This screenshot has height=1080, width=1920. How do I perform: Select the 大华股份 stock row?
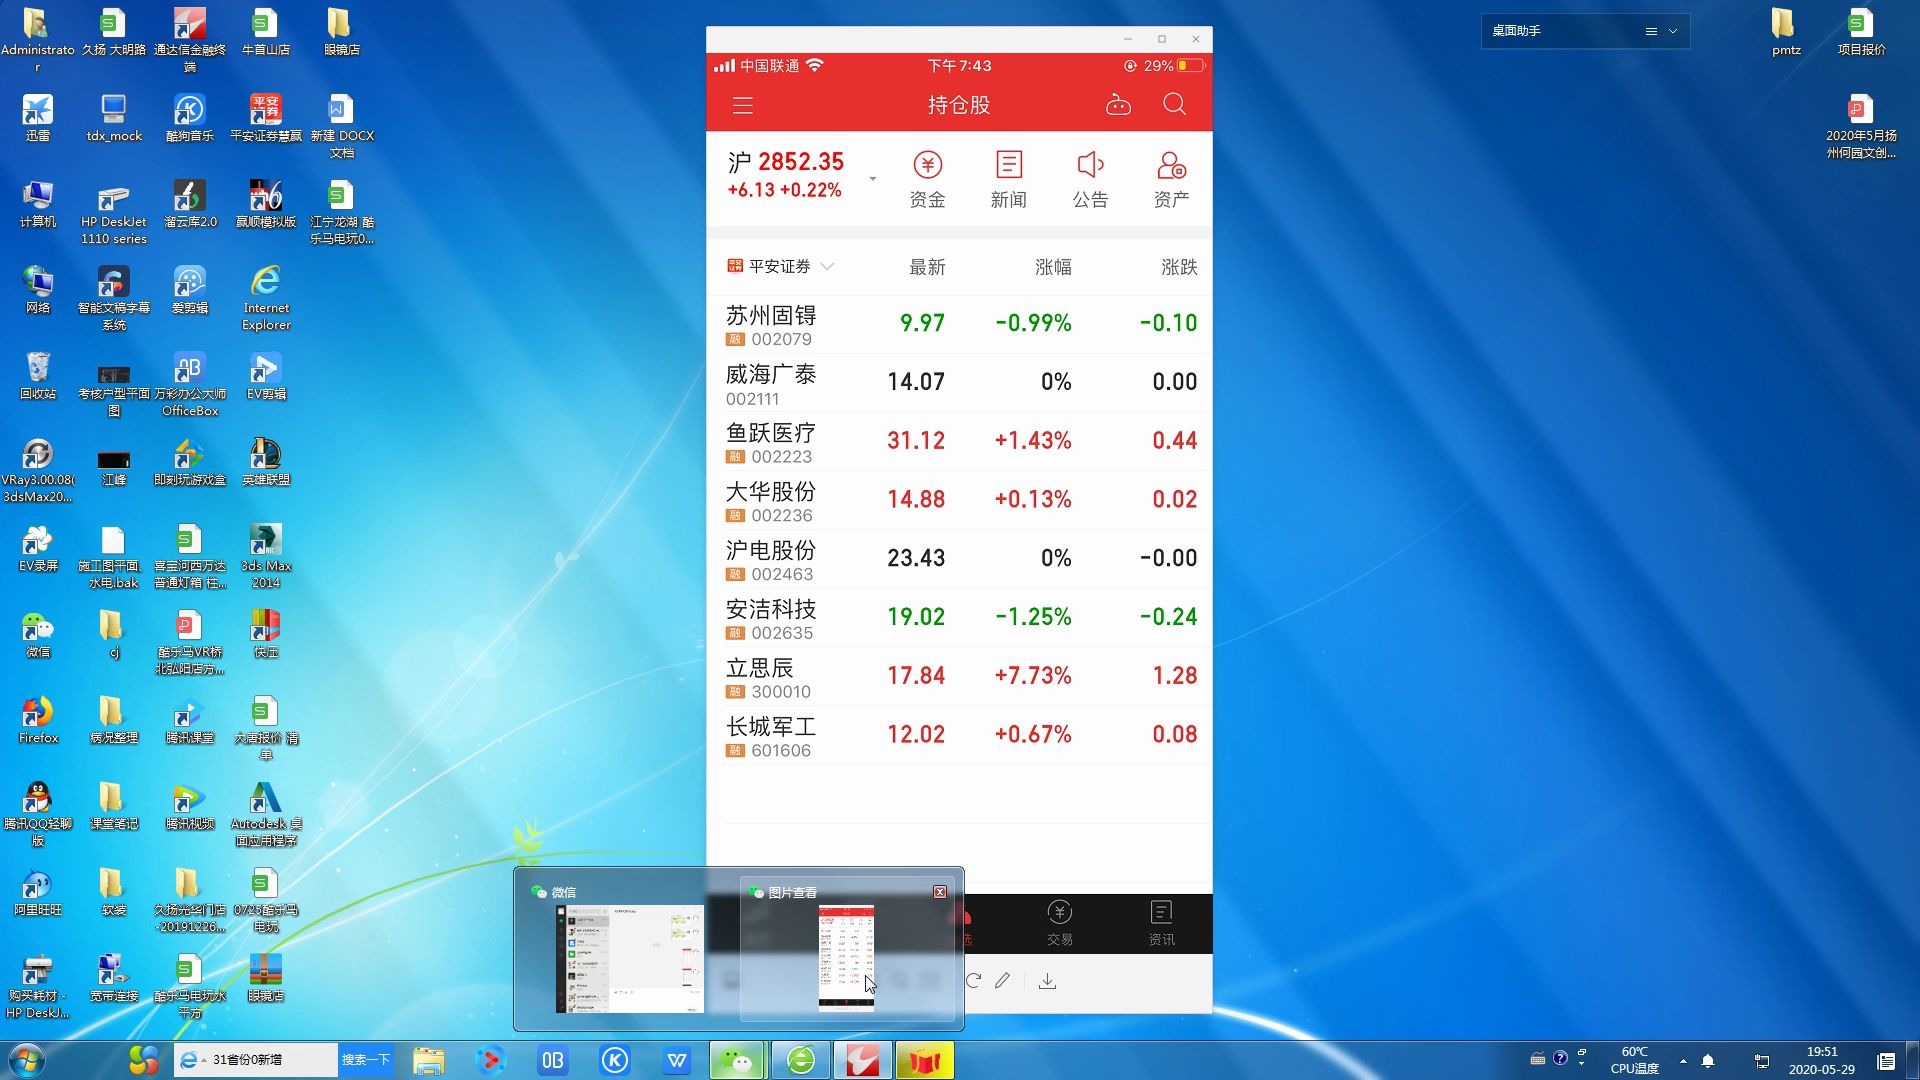[959, 501]
